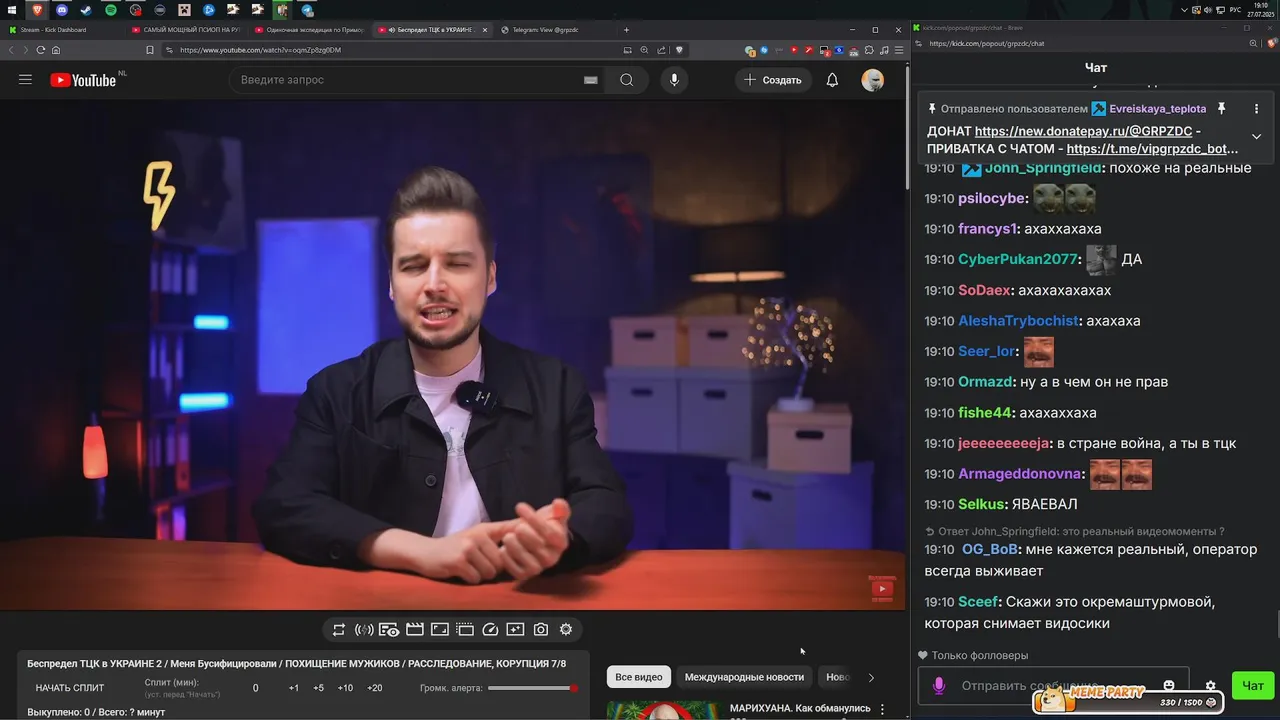Open YouTube notifications bell

pos(832,80)
